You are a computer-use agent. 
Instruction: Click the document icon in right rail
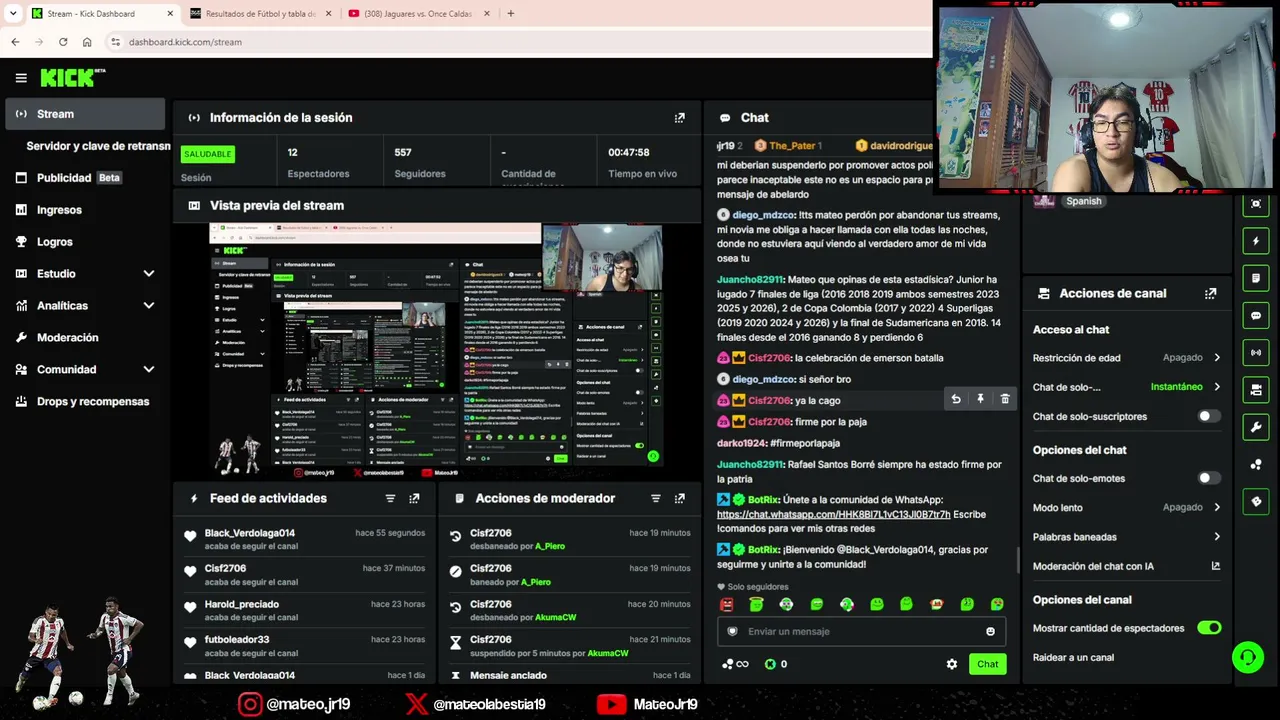[1257, 278]
